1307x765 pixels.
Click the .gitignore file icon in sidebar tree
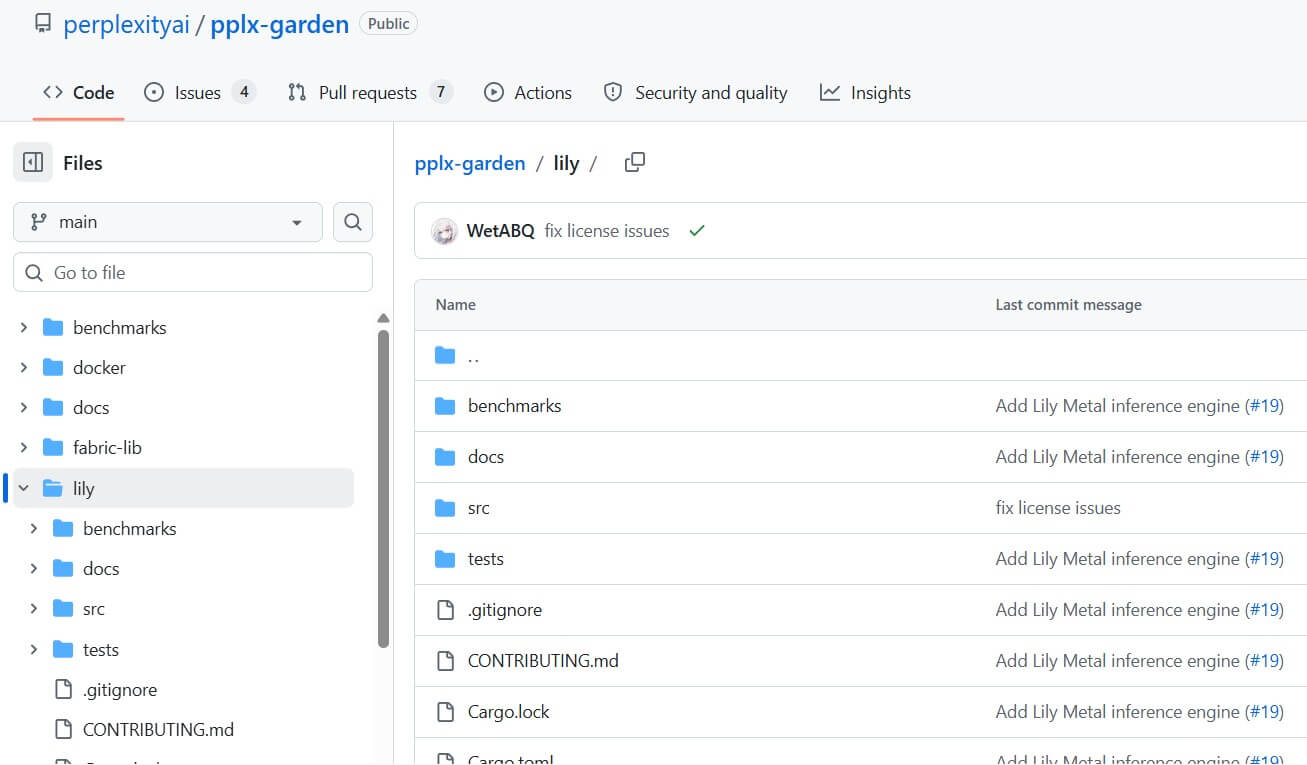(x=63, y=690)
